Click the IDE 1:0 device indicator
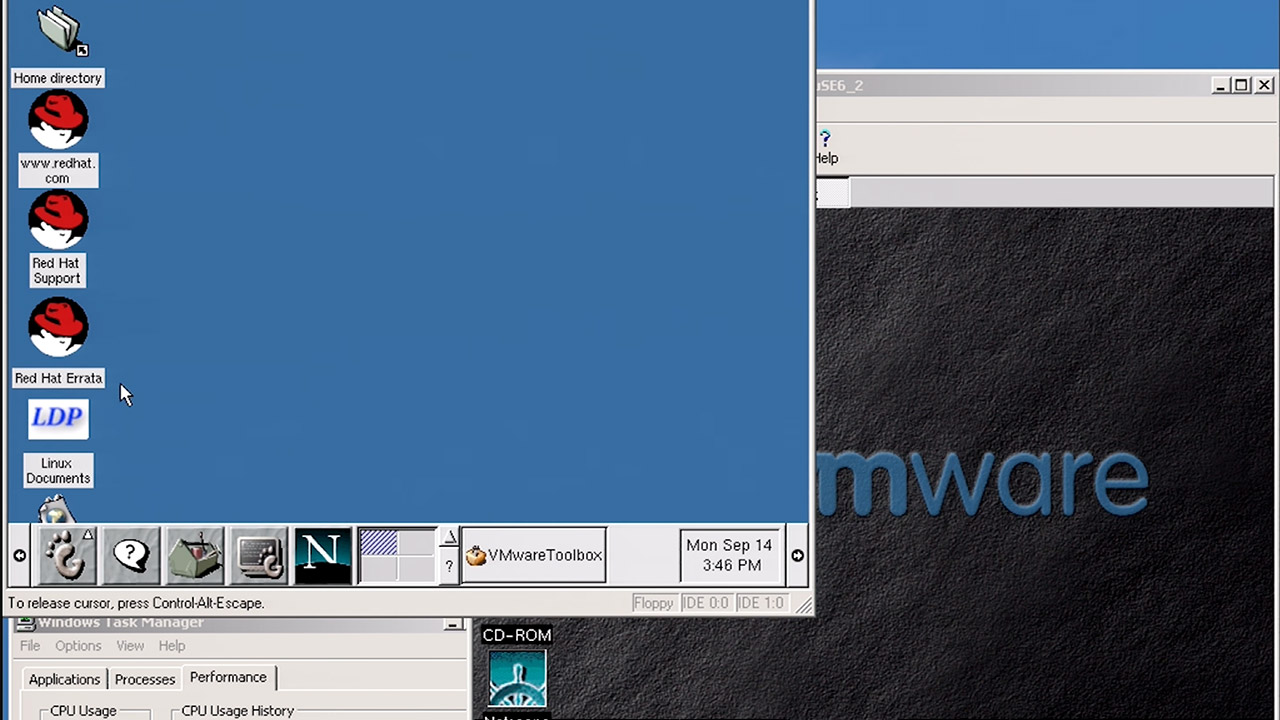Image resolution: width=1280 pixels, height=720 pixels. click(x=760, y=603)
